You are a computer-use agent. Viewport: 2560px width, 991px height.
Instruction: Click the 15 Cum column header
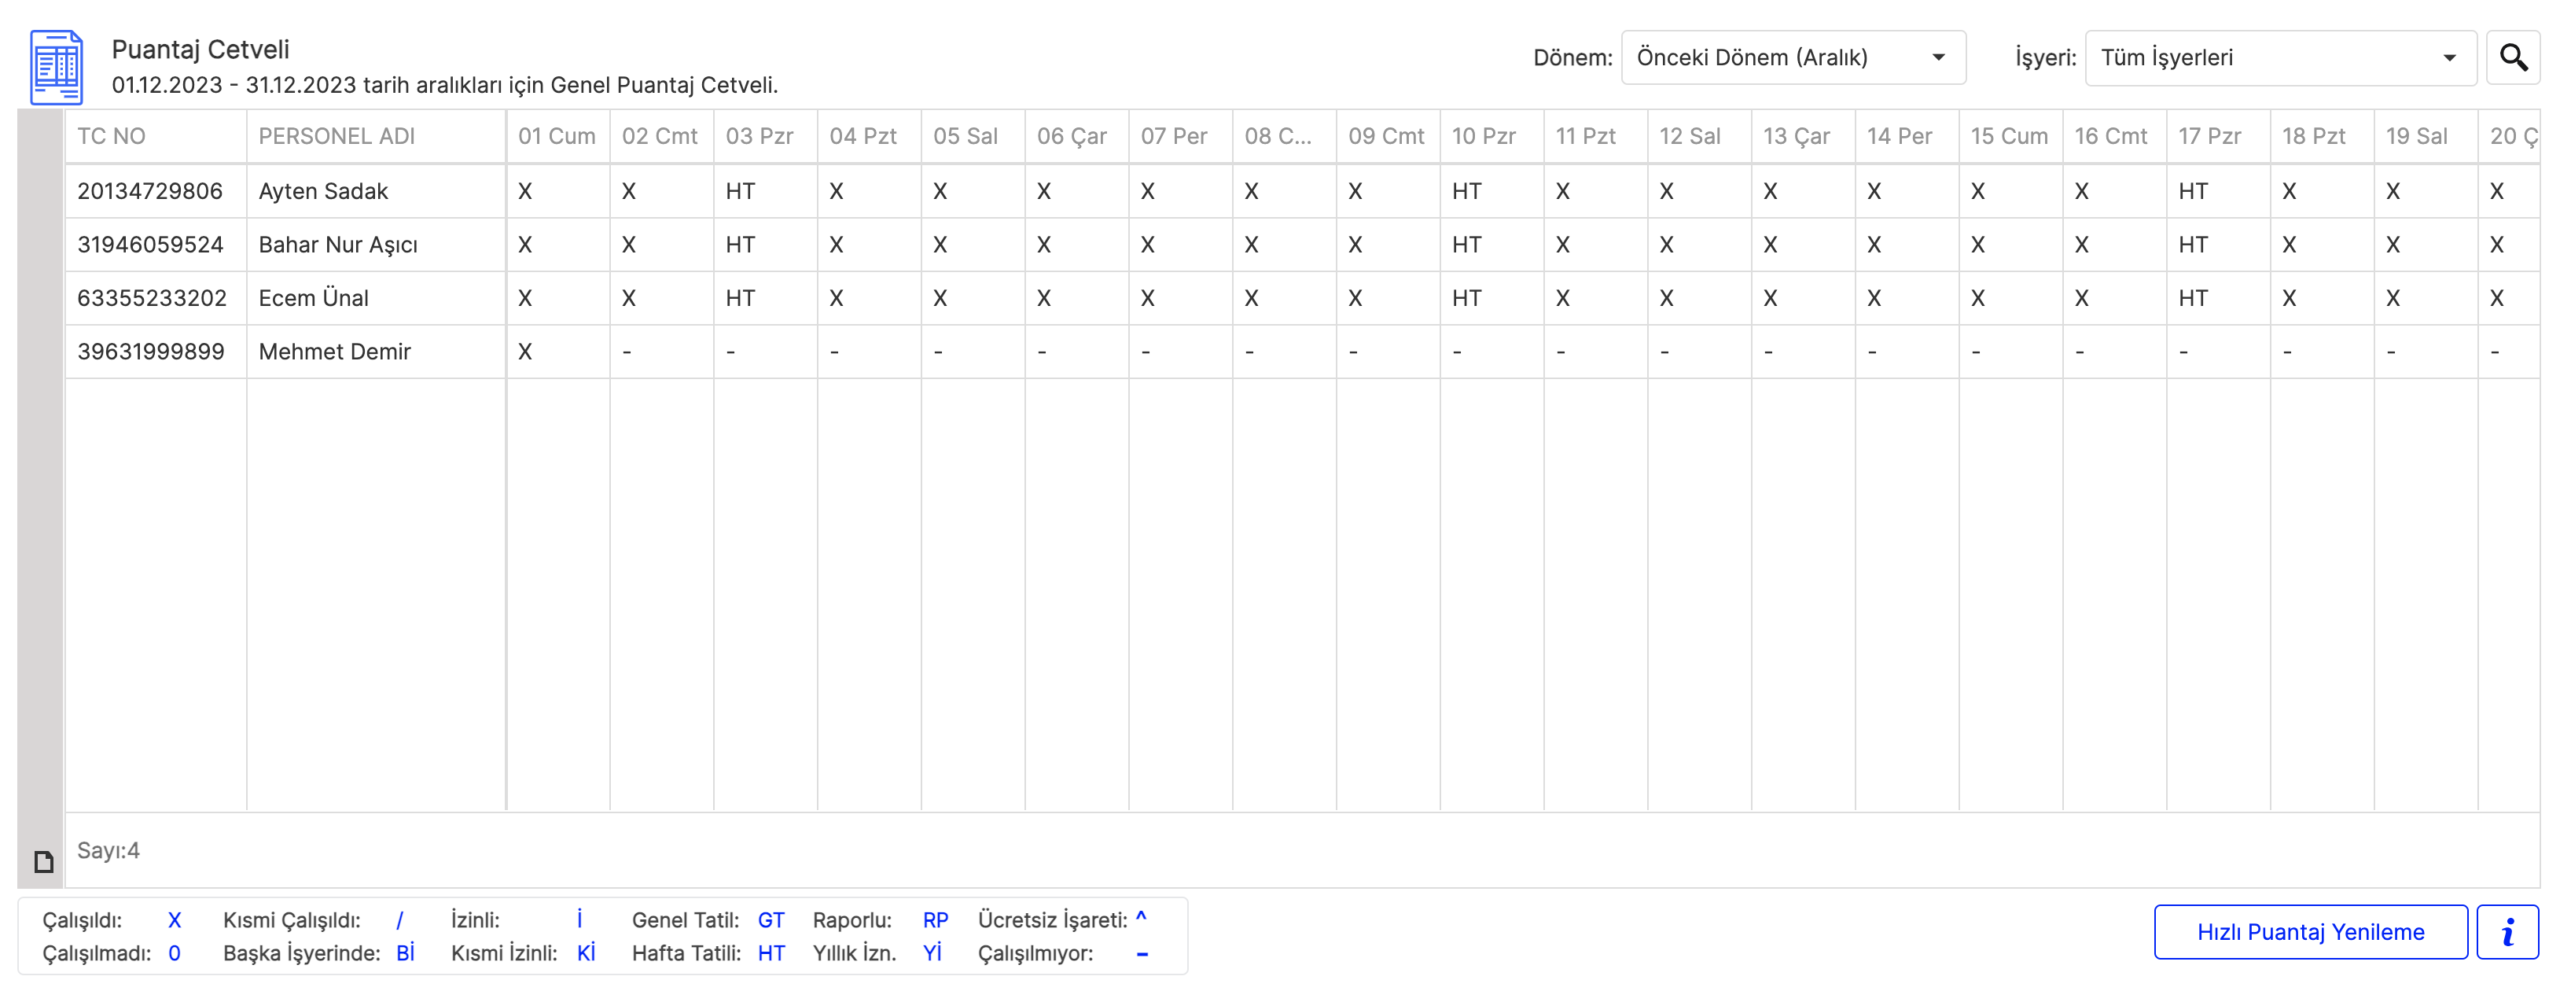tap(2008, 136)
